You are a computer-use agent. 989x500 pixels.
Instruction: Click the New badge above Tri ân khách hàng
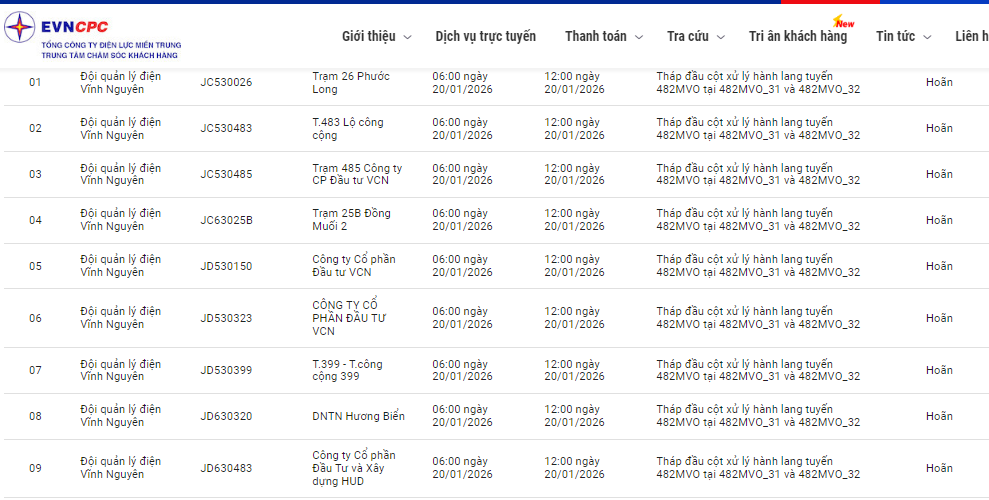pyautogui.click(x=844, y=22)
